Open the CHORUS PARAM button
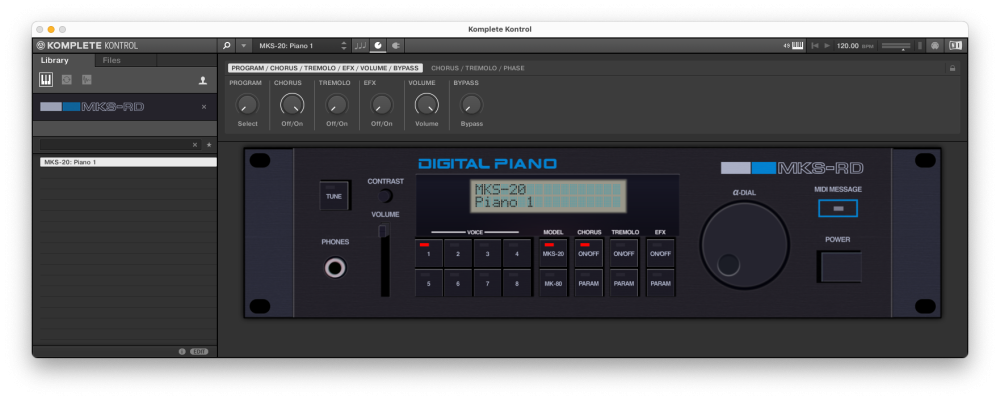The image size is (1000, 400). click(589, 283)
